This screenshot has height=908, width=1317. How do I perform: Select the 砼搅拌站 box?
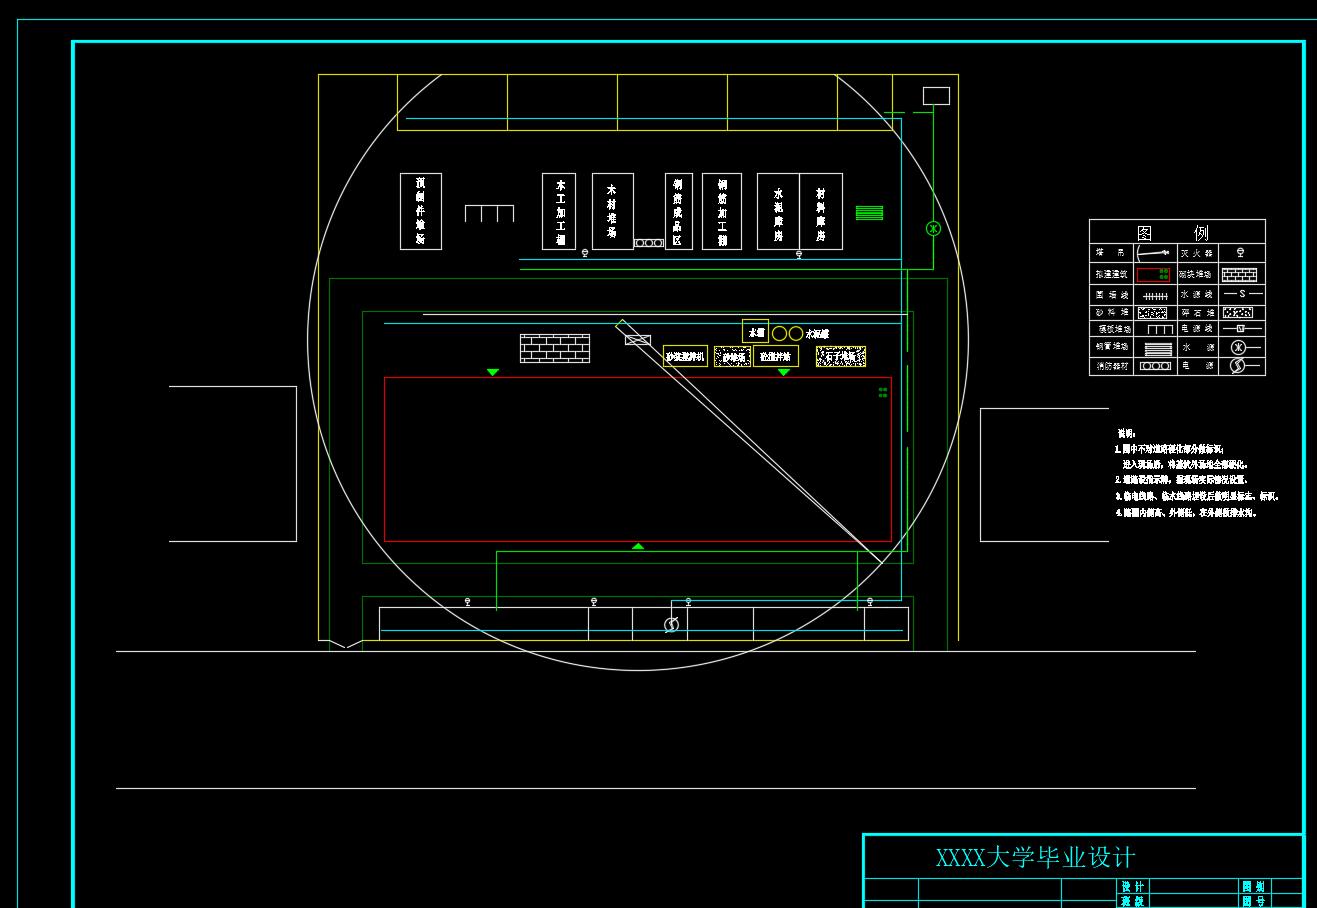pyautogui.click(x=776, y=356)
